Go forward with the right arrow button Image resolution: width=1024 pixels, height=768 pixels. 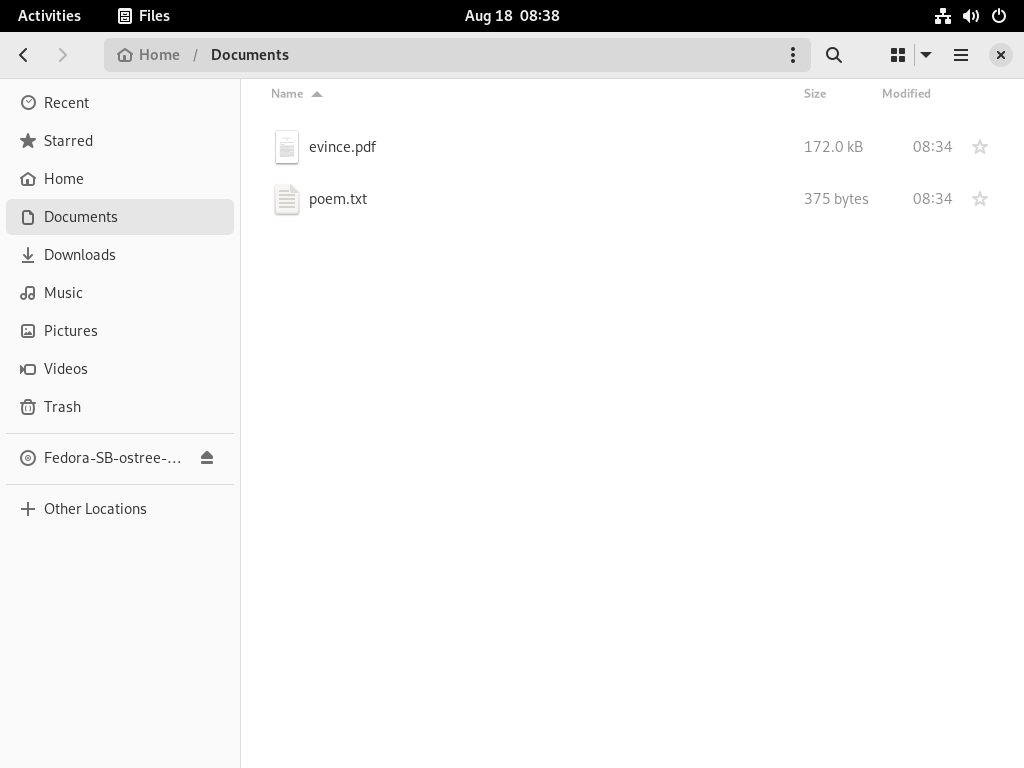click(x=63, y=55)
